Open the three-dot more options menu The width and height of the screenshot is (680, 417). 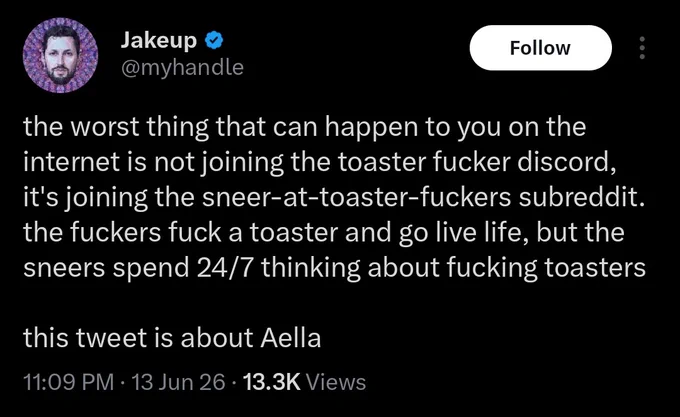tap(642, 48)
